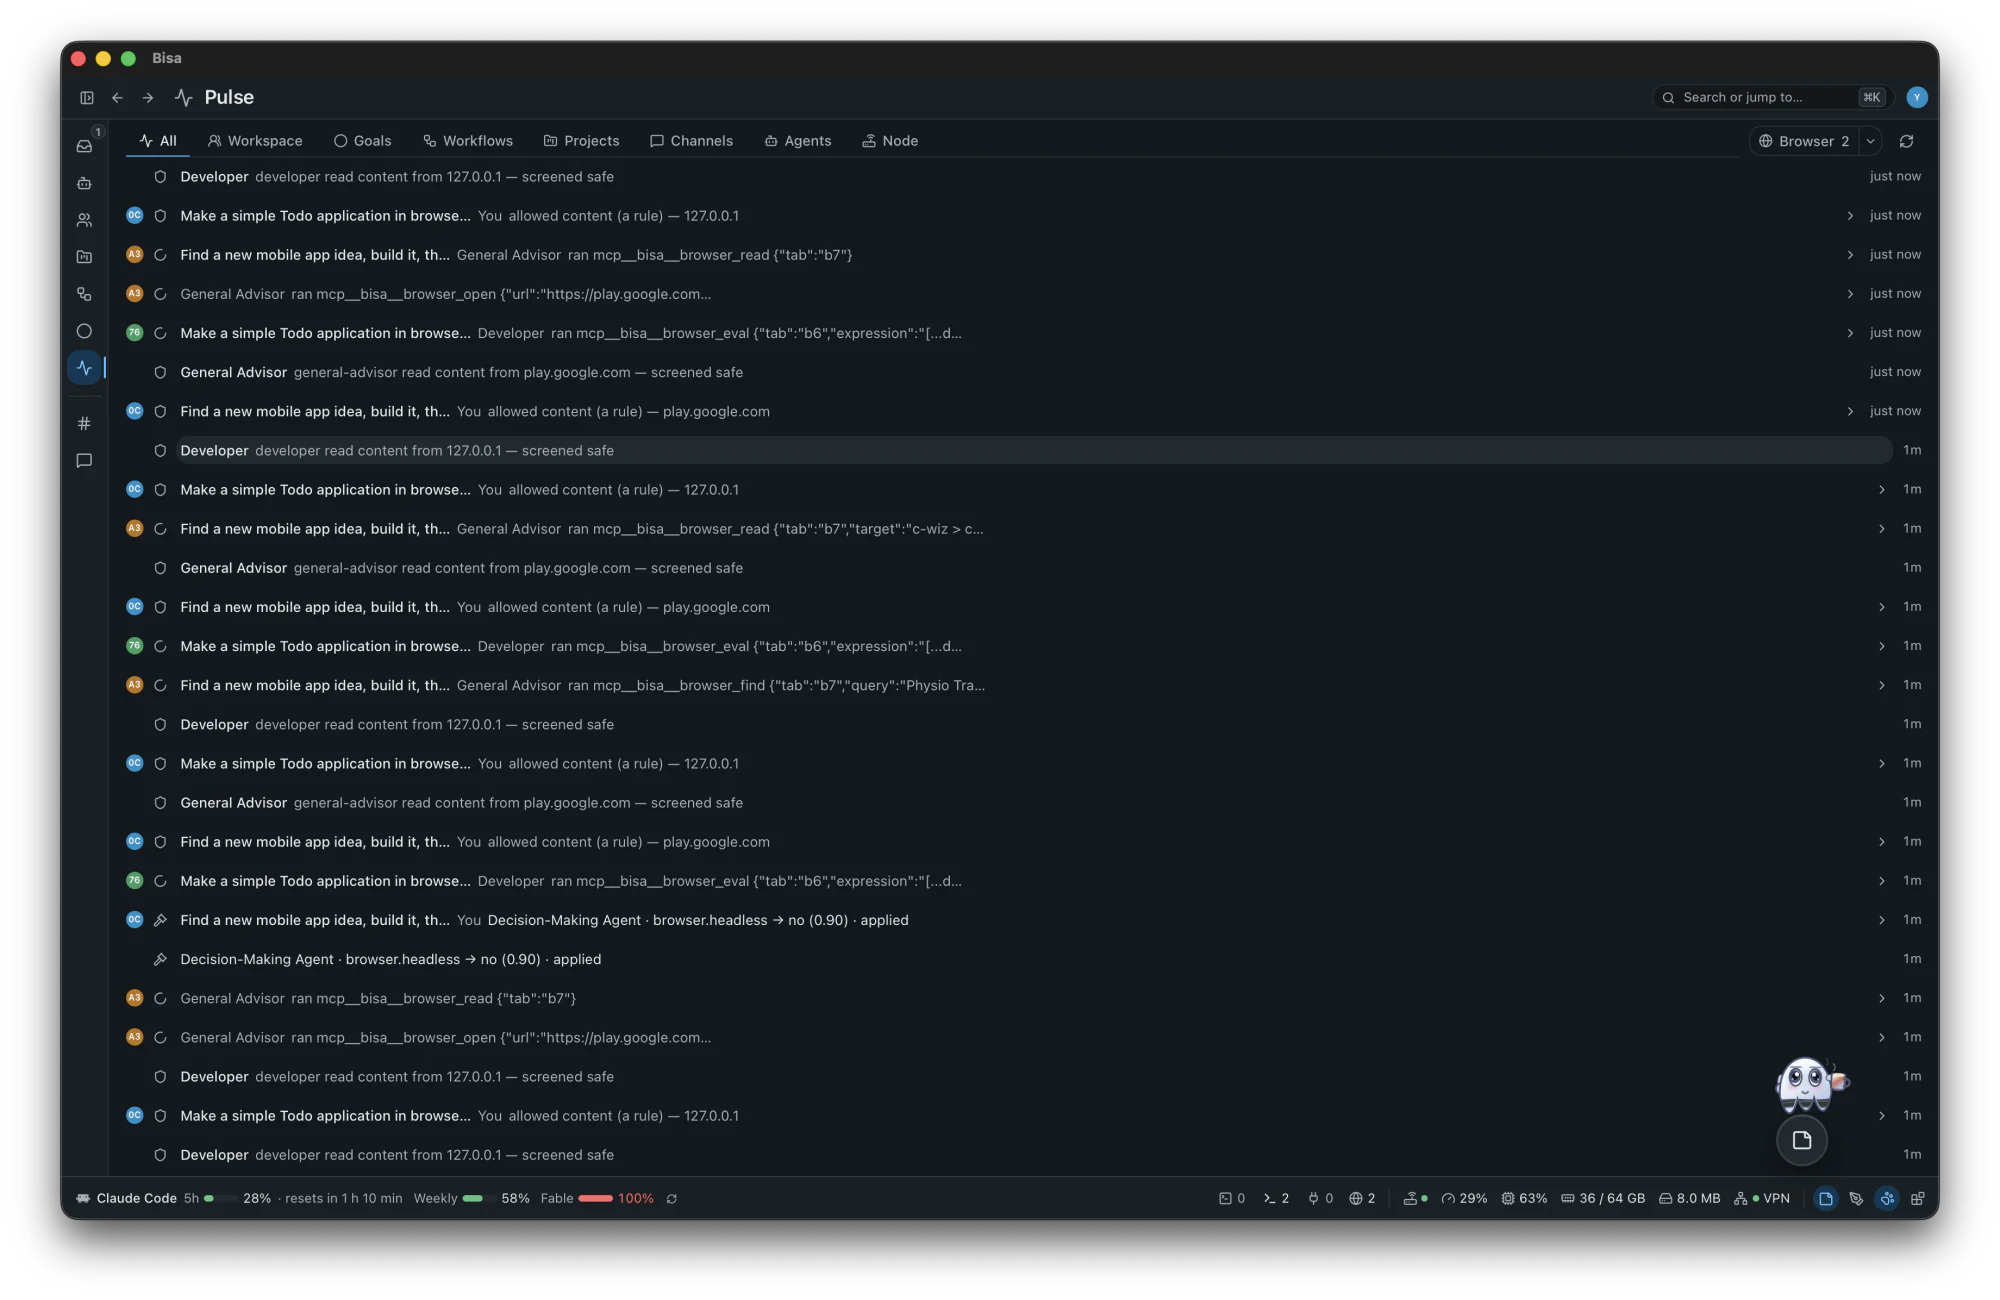
Task: Click the 5h usage bar at 28%
Action: tap(220, 1198)
